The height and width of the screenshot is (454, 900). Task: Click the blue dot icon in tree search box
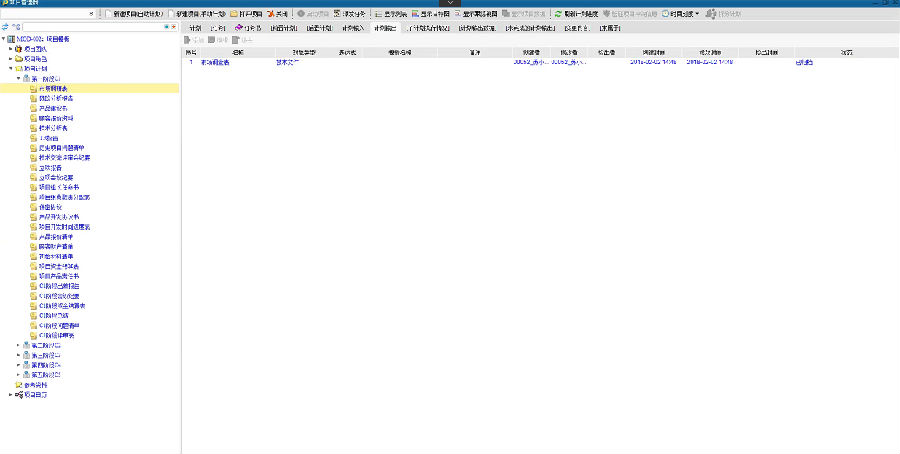coord(166,27)
